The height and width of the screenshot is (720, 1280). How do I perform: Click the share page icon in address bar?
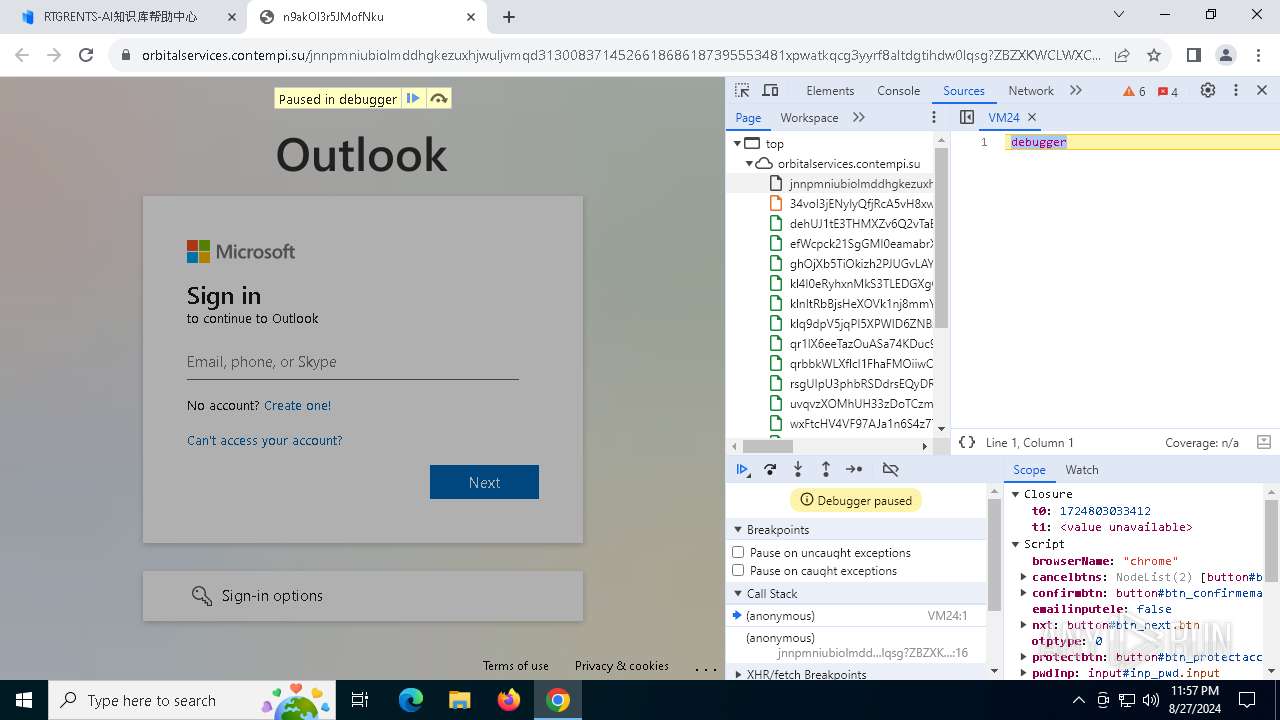(x=1122, y=55)
